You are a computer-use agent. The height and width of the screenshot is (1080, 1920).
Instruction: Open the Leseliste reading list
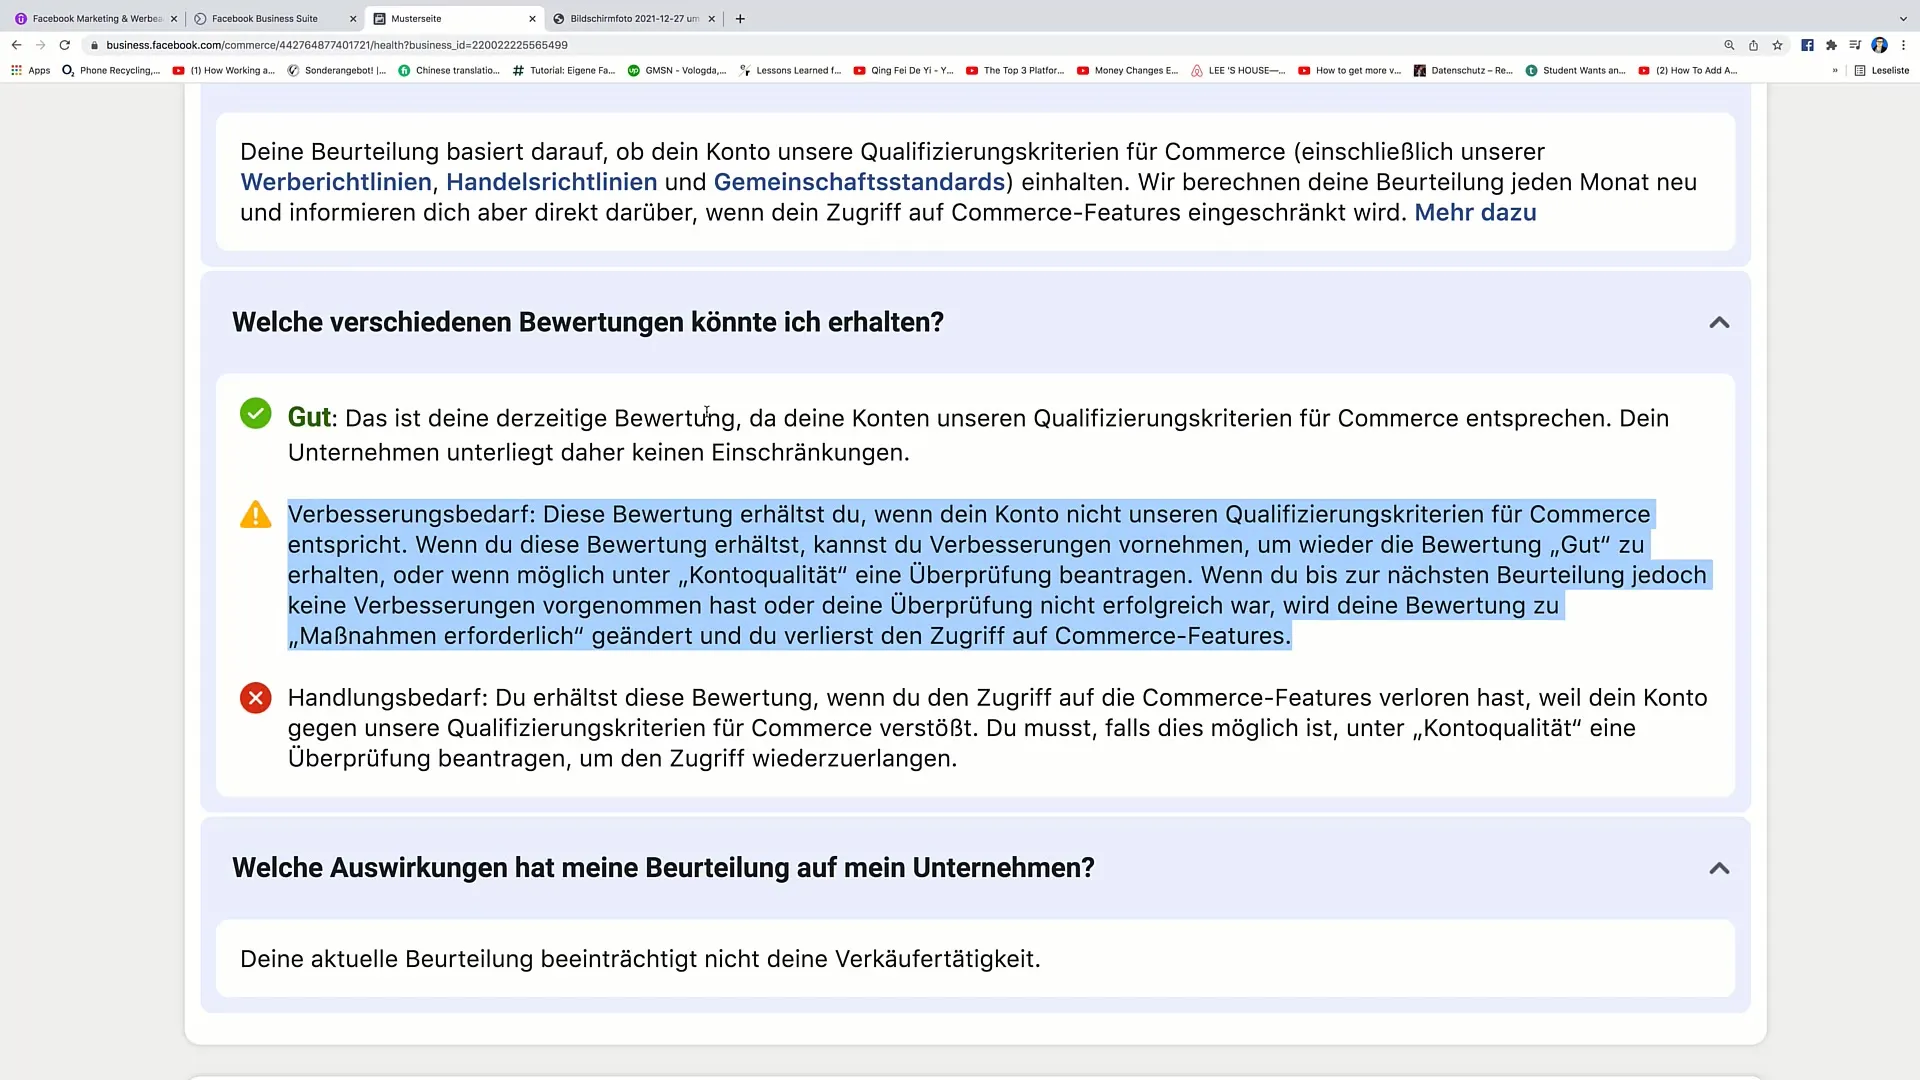(1881, 71)
